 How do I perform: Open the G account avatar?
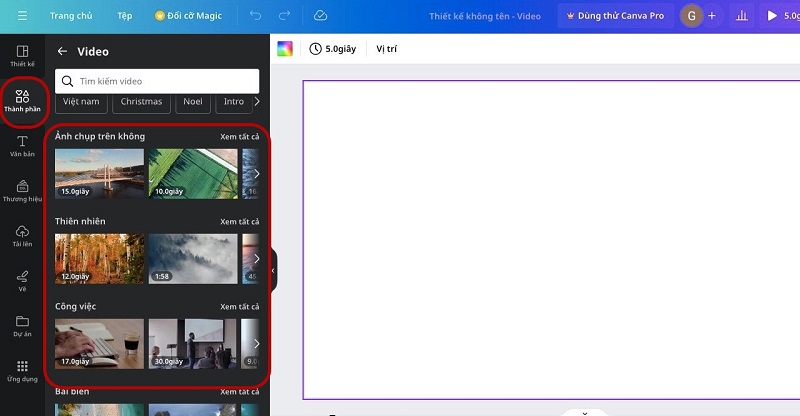click(x=692, y=16)
